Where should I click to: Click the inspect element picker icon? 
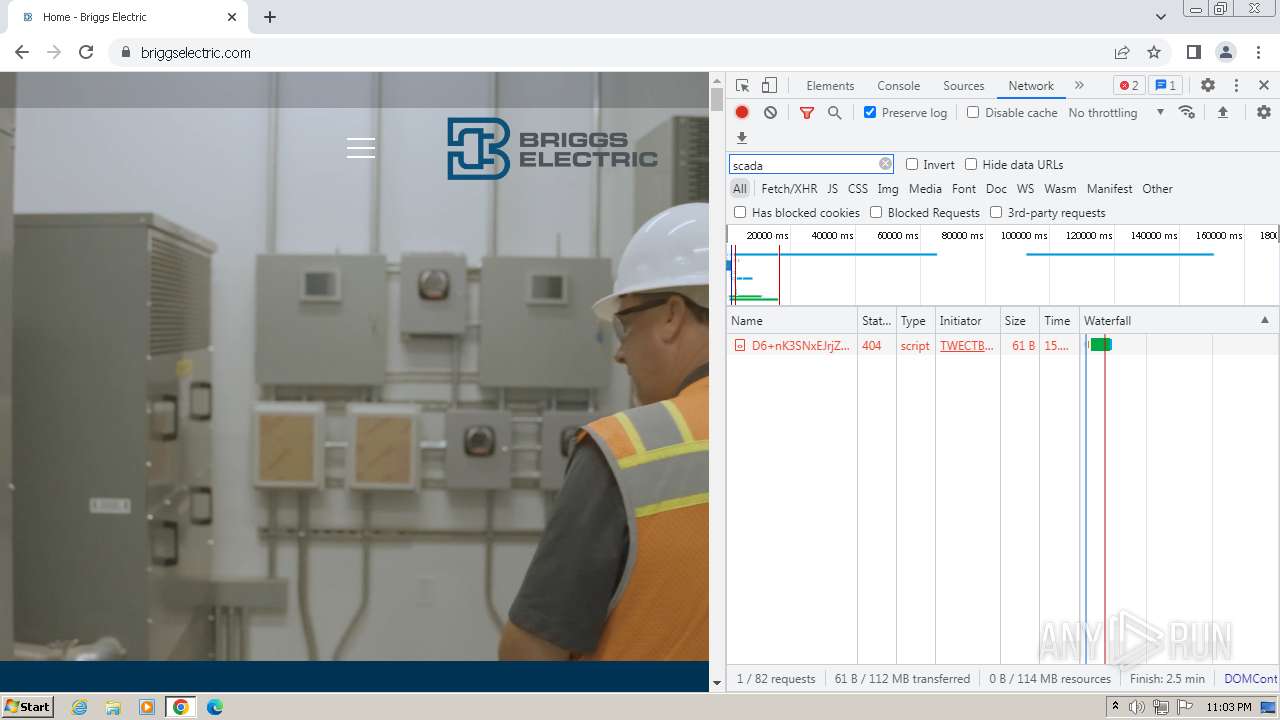pos(742,86)
